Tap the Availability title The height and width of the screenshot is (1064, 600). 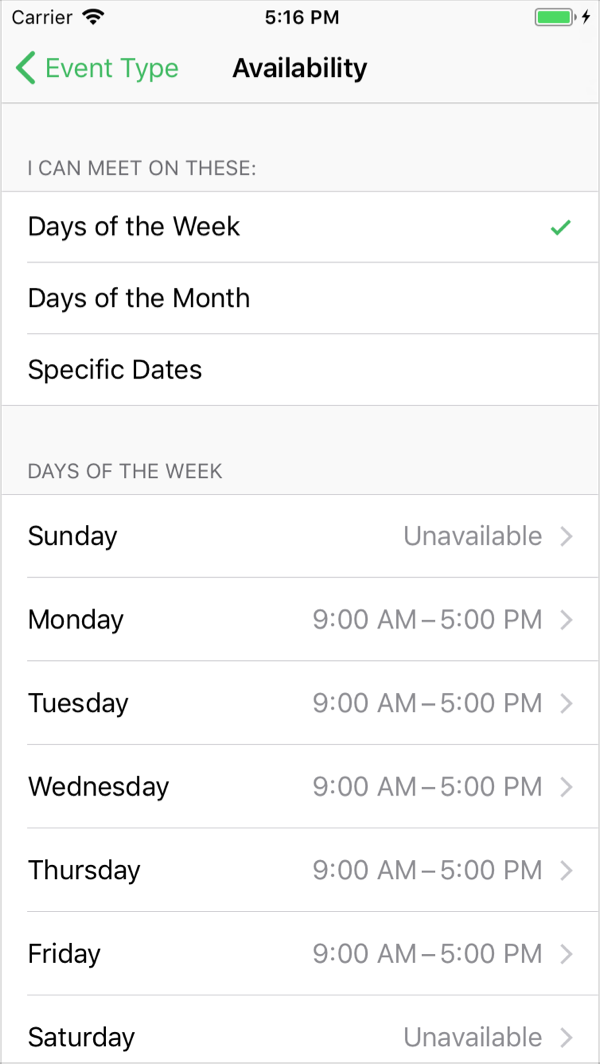pyautogui.click(x=300, y=68)
